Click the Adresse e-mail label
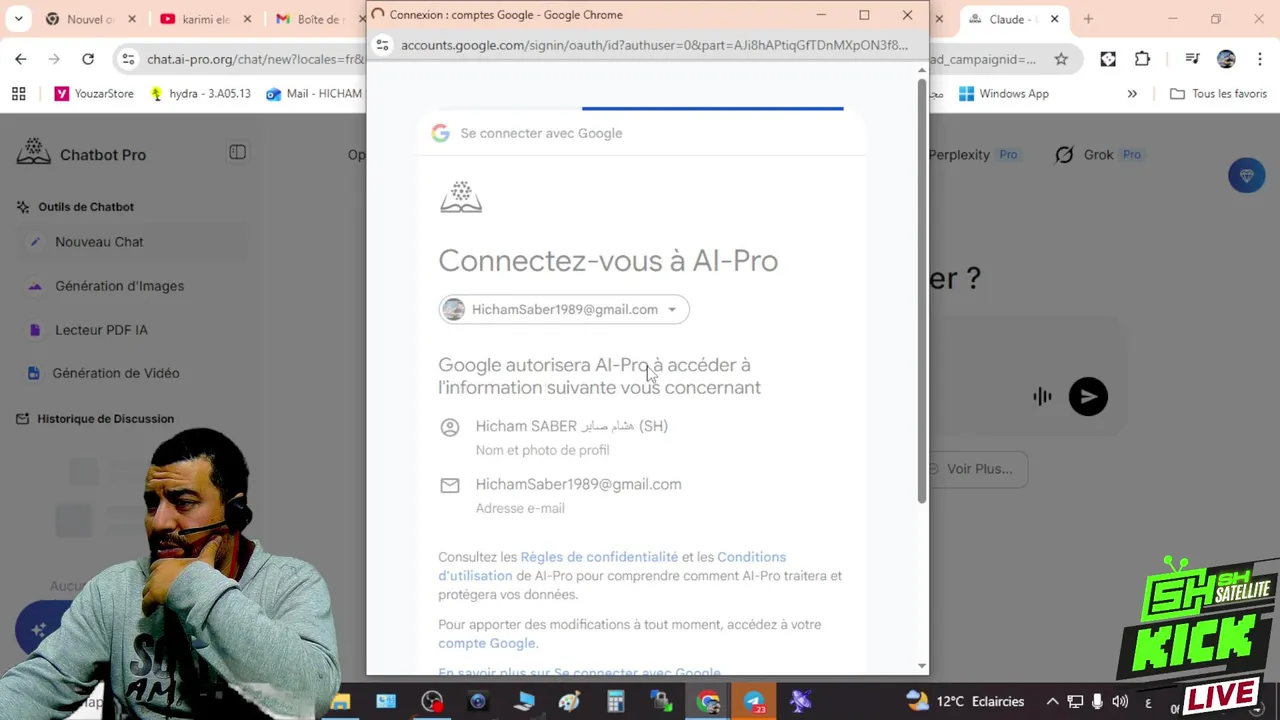Image resolution: width=1280 pixels, height=720 pixels. click(x=520, y=508)
